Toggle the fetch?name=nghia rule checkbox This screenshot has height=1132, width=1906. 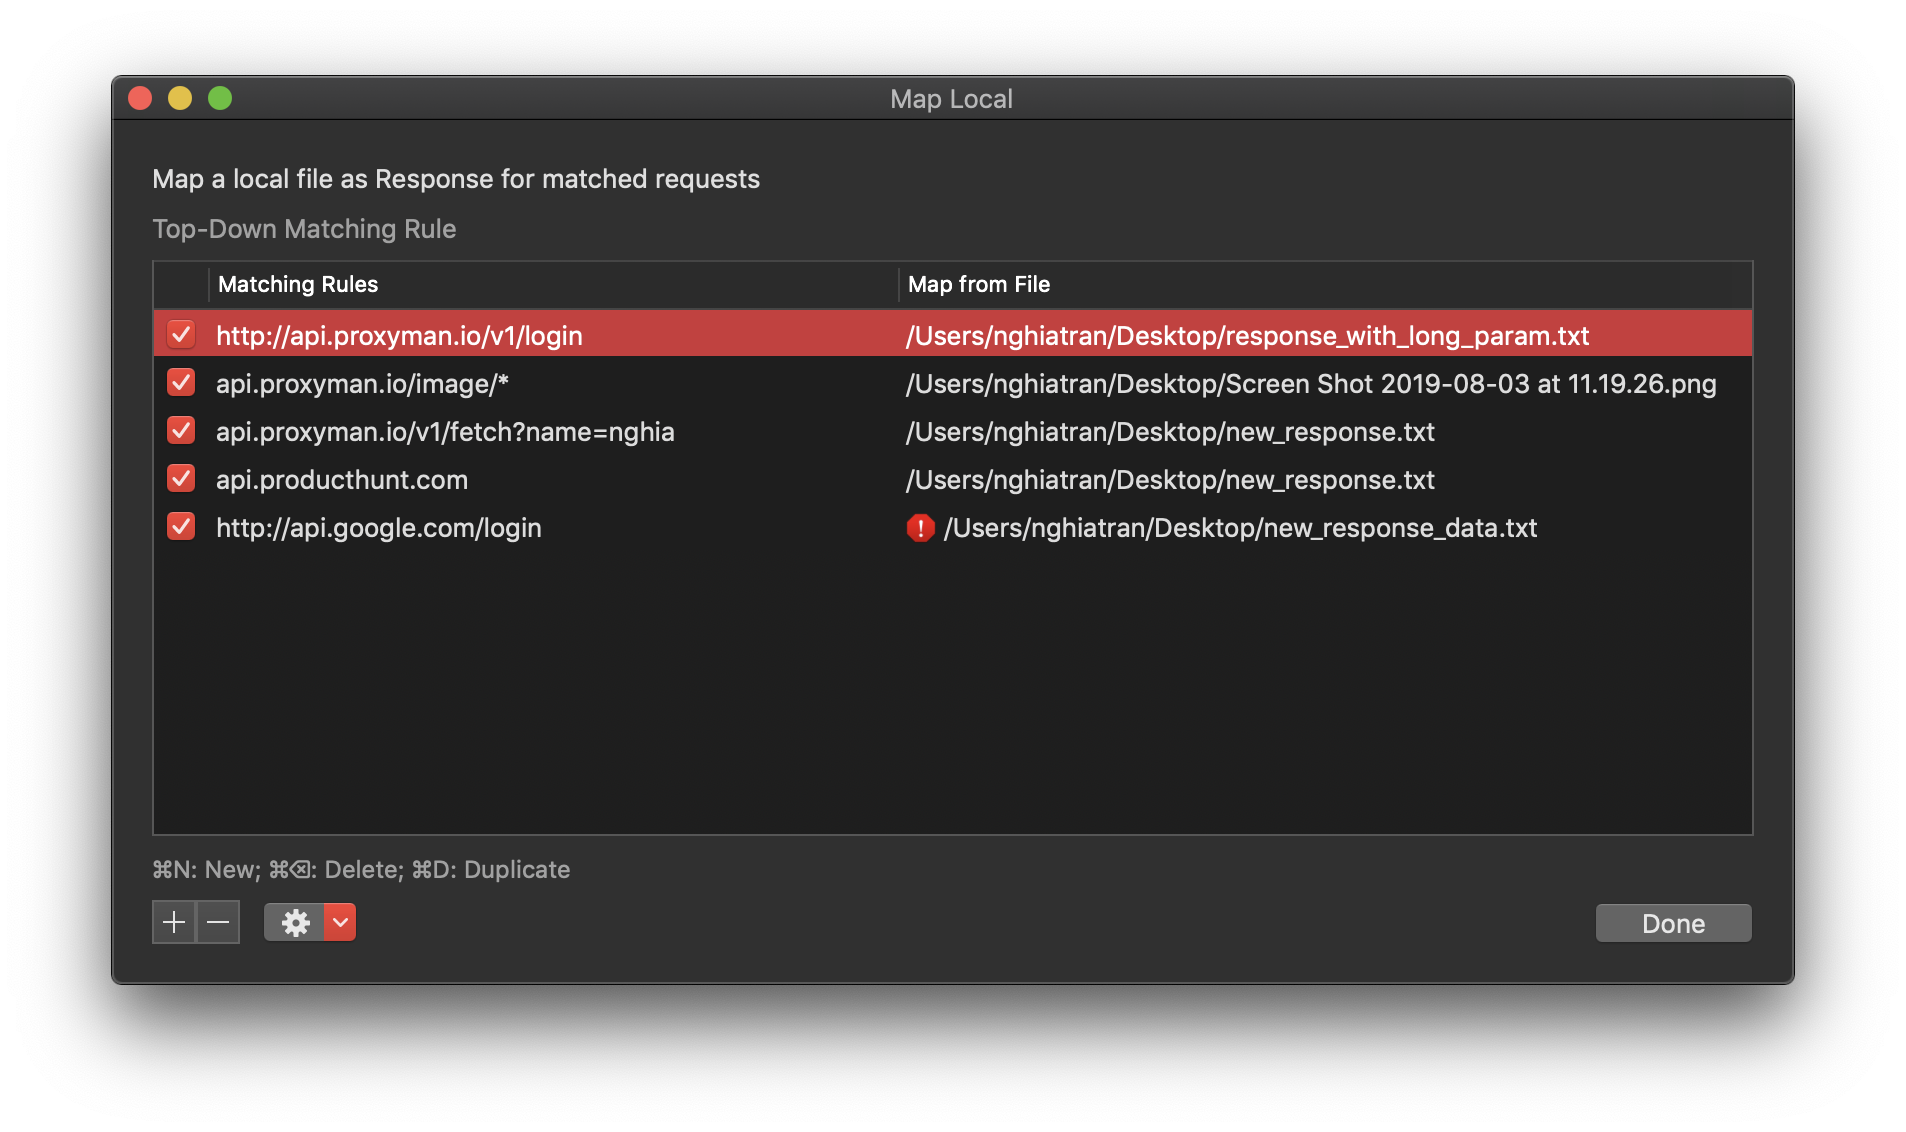[181, 431]
